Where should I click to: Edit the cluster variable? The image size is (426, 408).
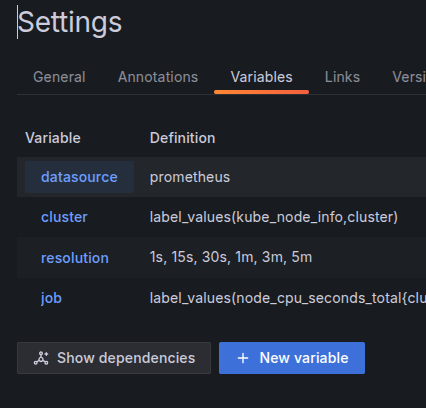tap(64, 217)
